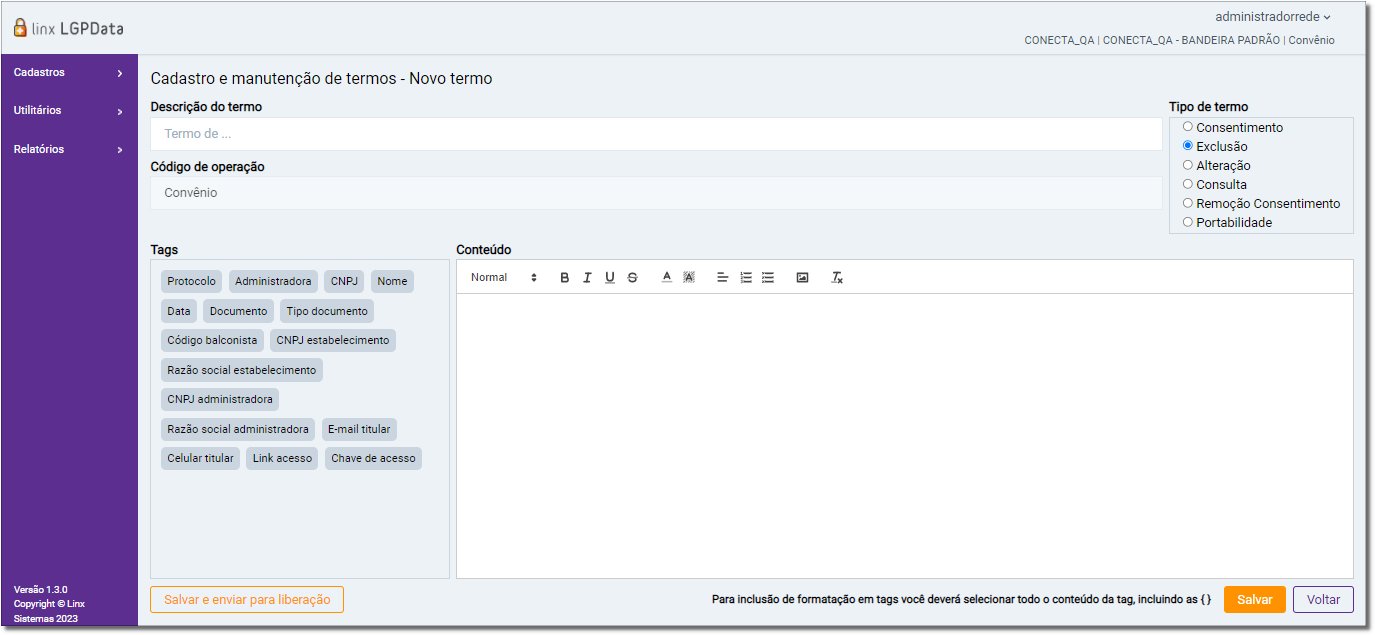Open the Normal heading style dropdown

coord(504,278)
